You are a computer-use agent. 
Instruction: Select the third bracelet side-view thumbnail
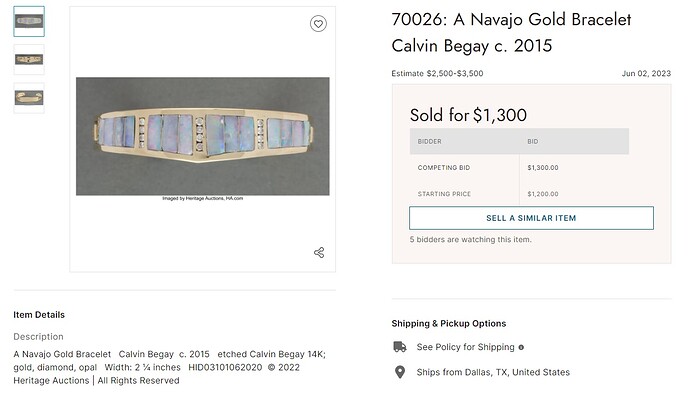click(x=29, y=98)
